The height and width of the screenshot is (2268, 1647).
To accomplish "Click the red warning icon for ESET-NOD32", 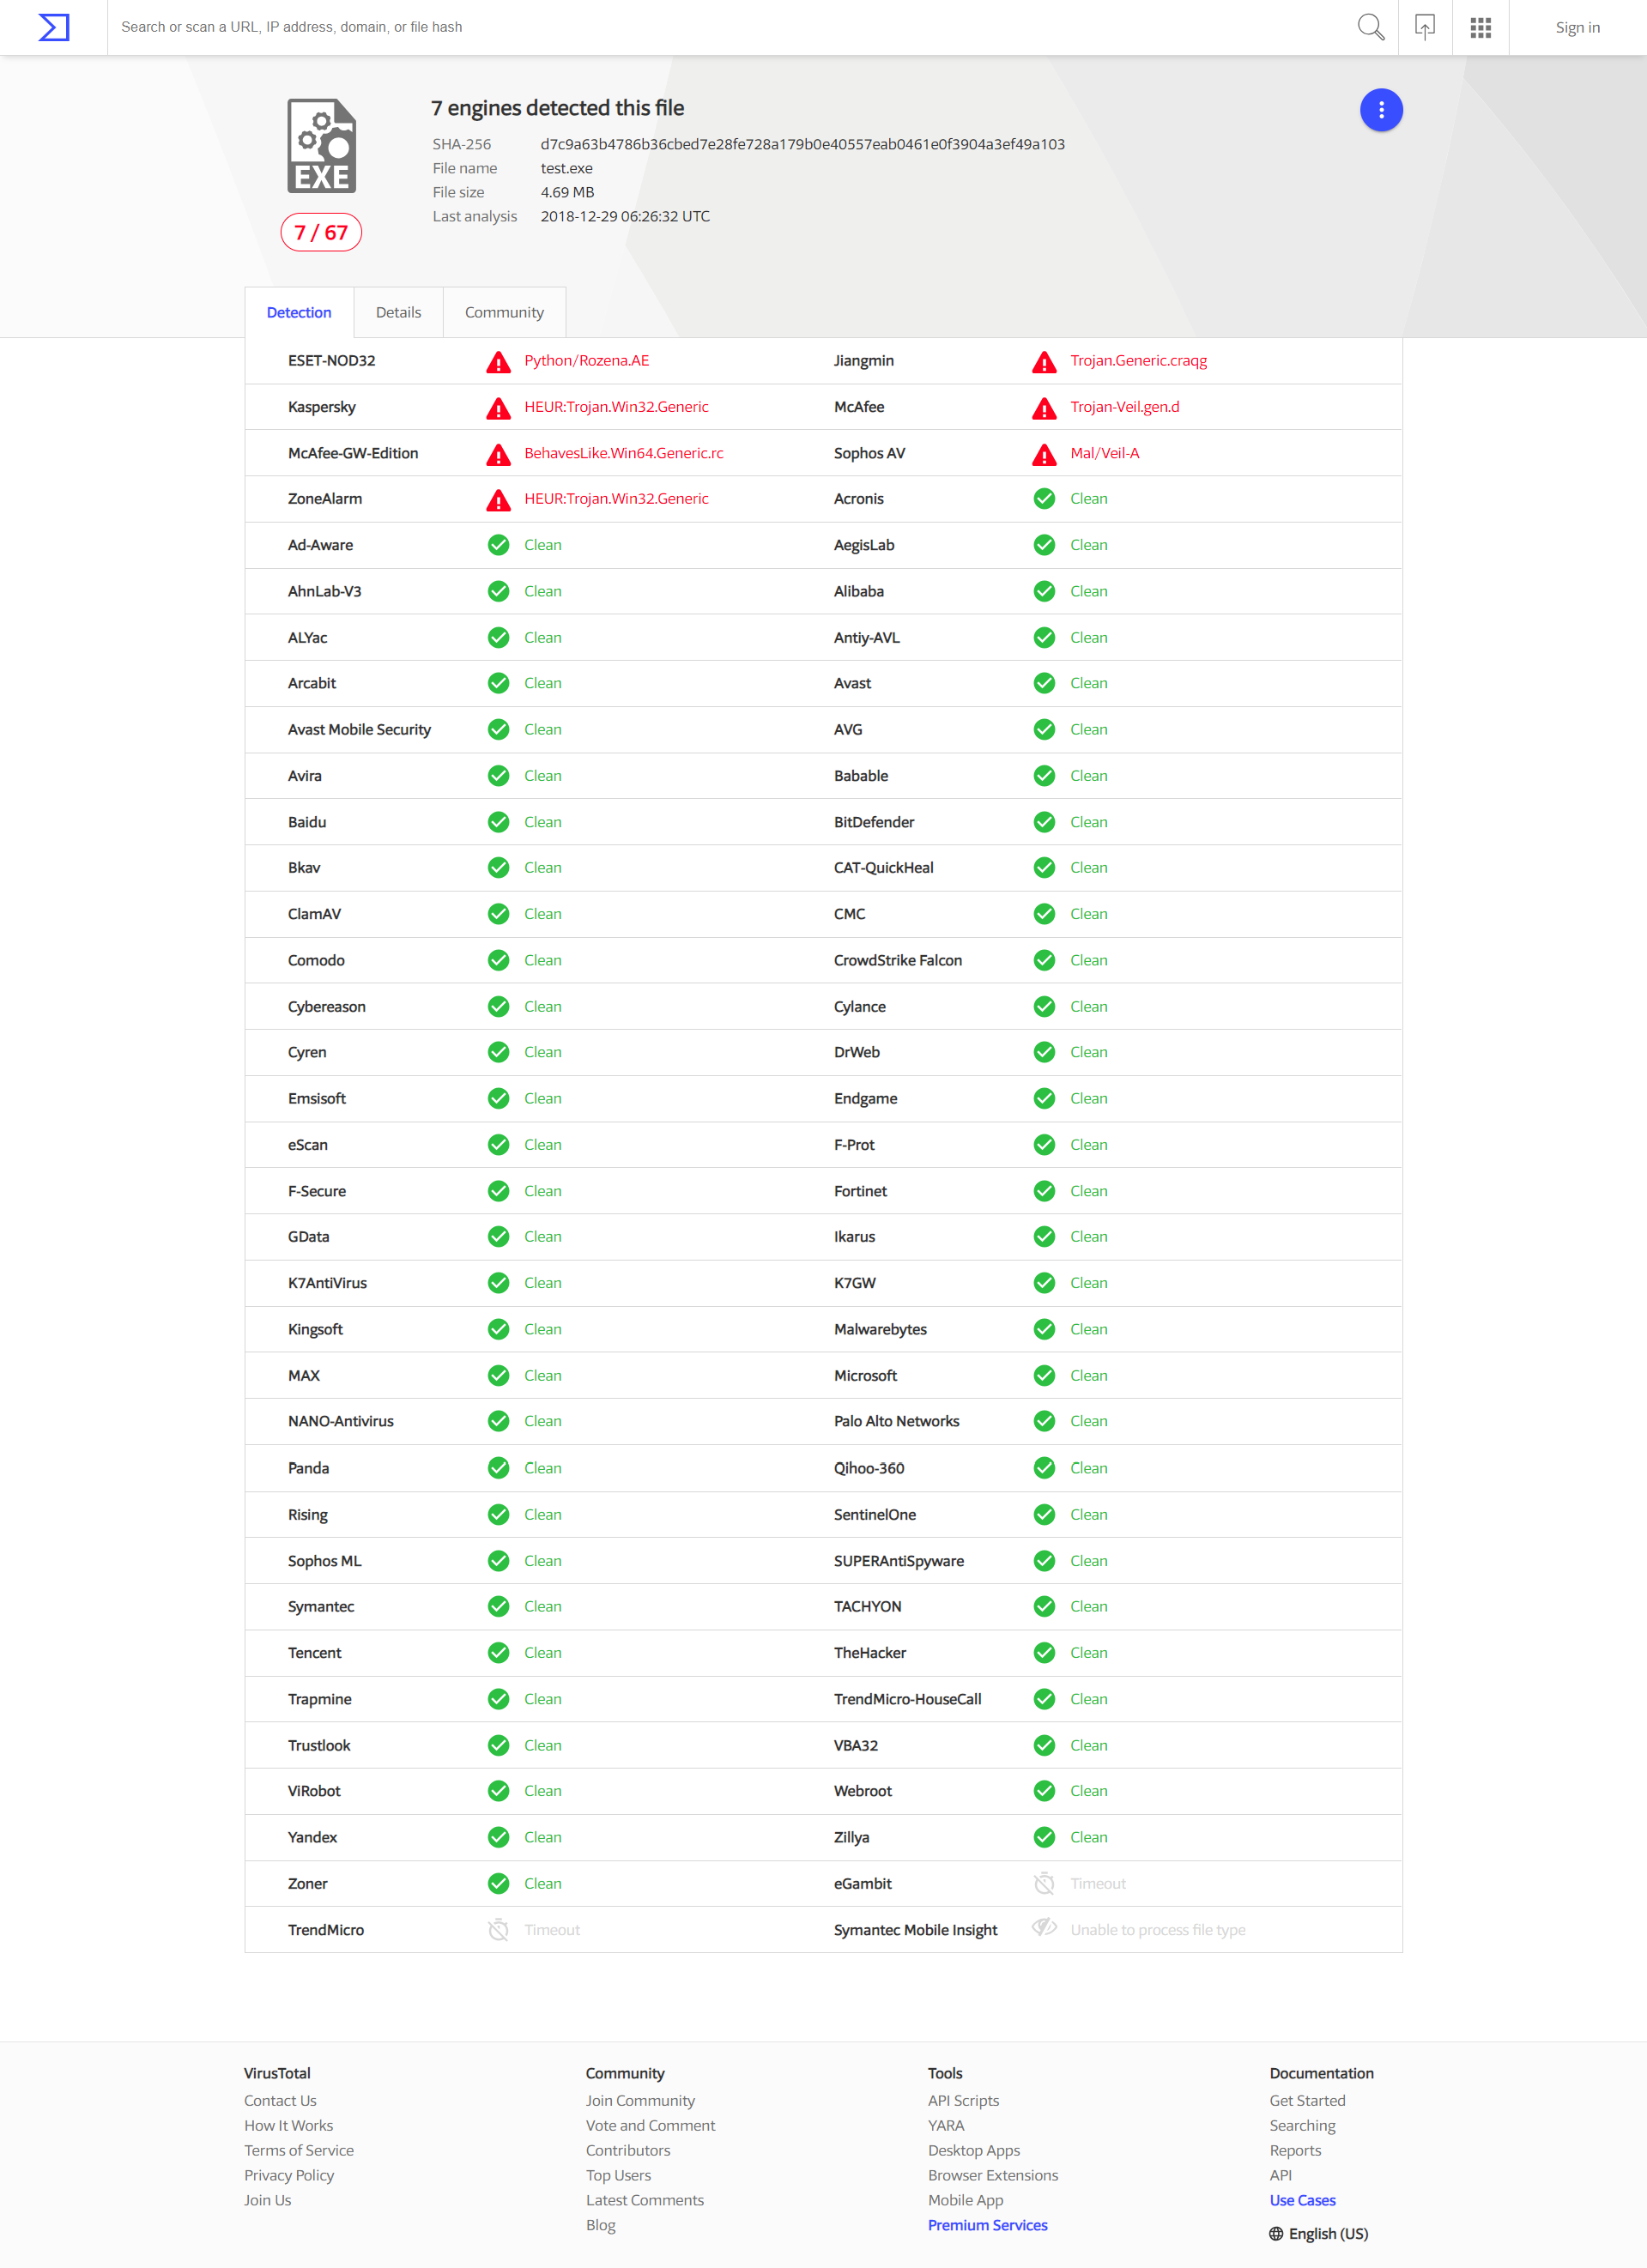I will [x=498, y=362].
